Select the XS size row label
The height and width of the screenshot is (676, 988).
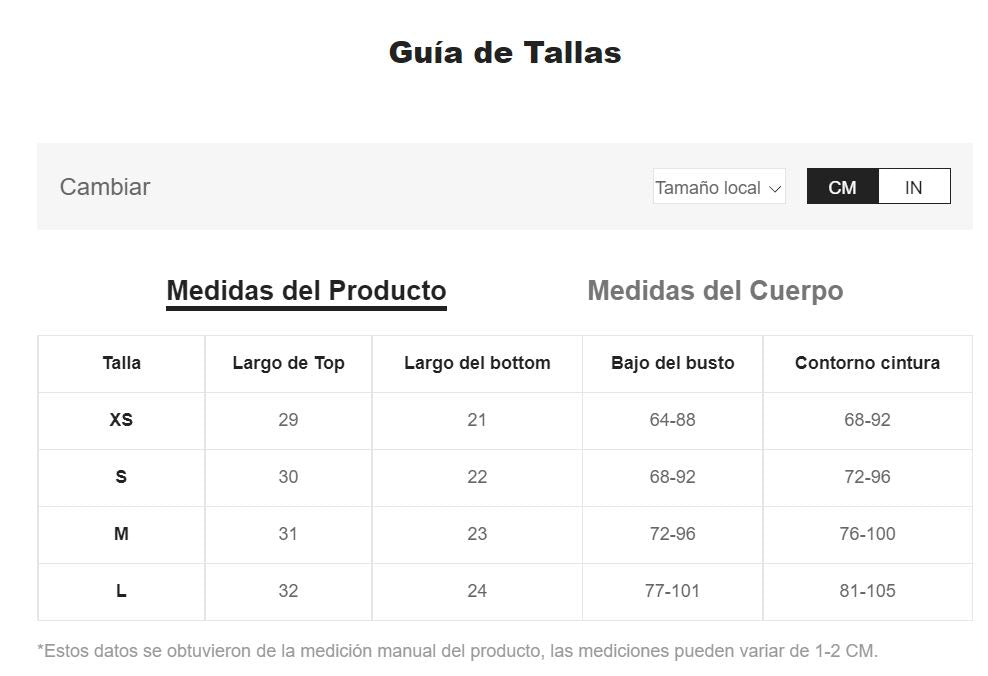pos(122,420)
